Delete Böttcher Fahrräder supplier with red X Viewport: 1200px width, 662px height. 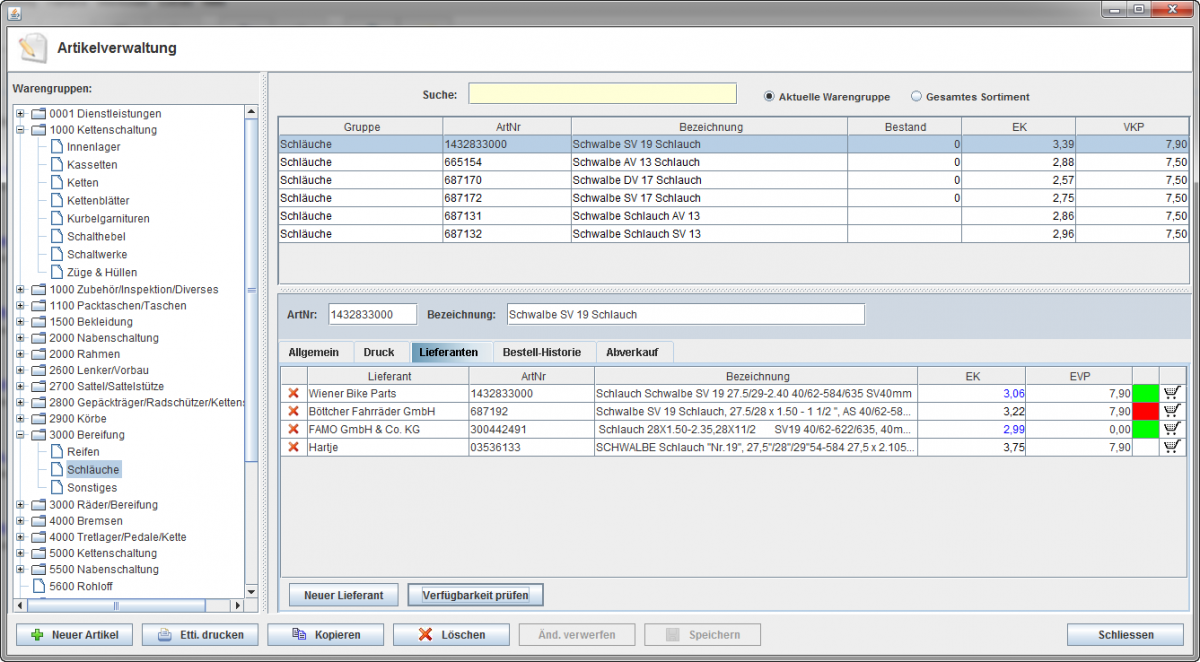(x=294, y=411)
